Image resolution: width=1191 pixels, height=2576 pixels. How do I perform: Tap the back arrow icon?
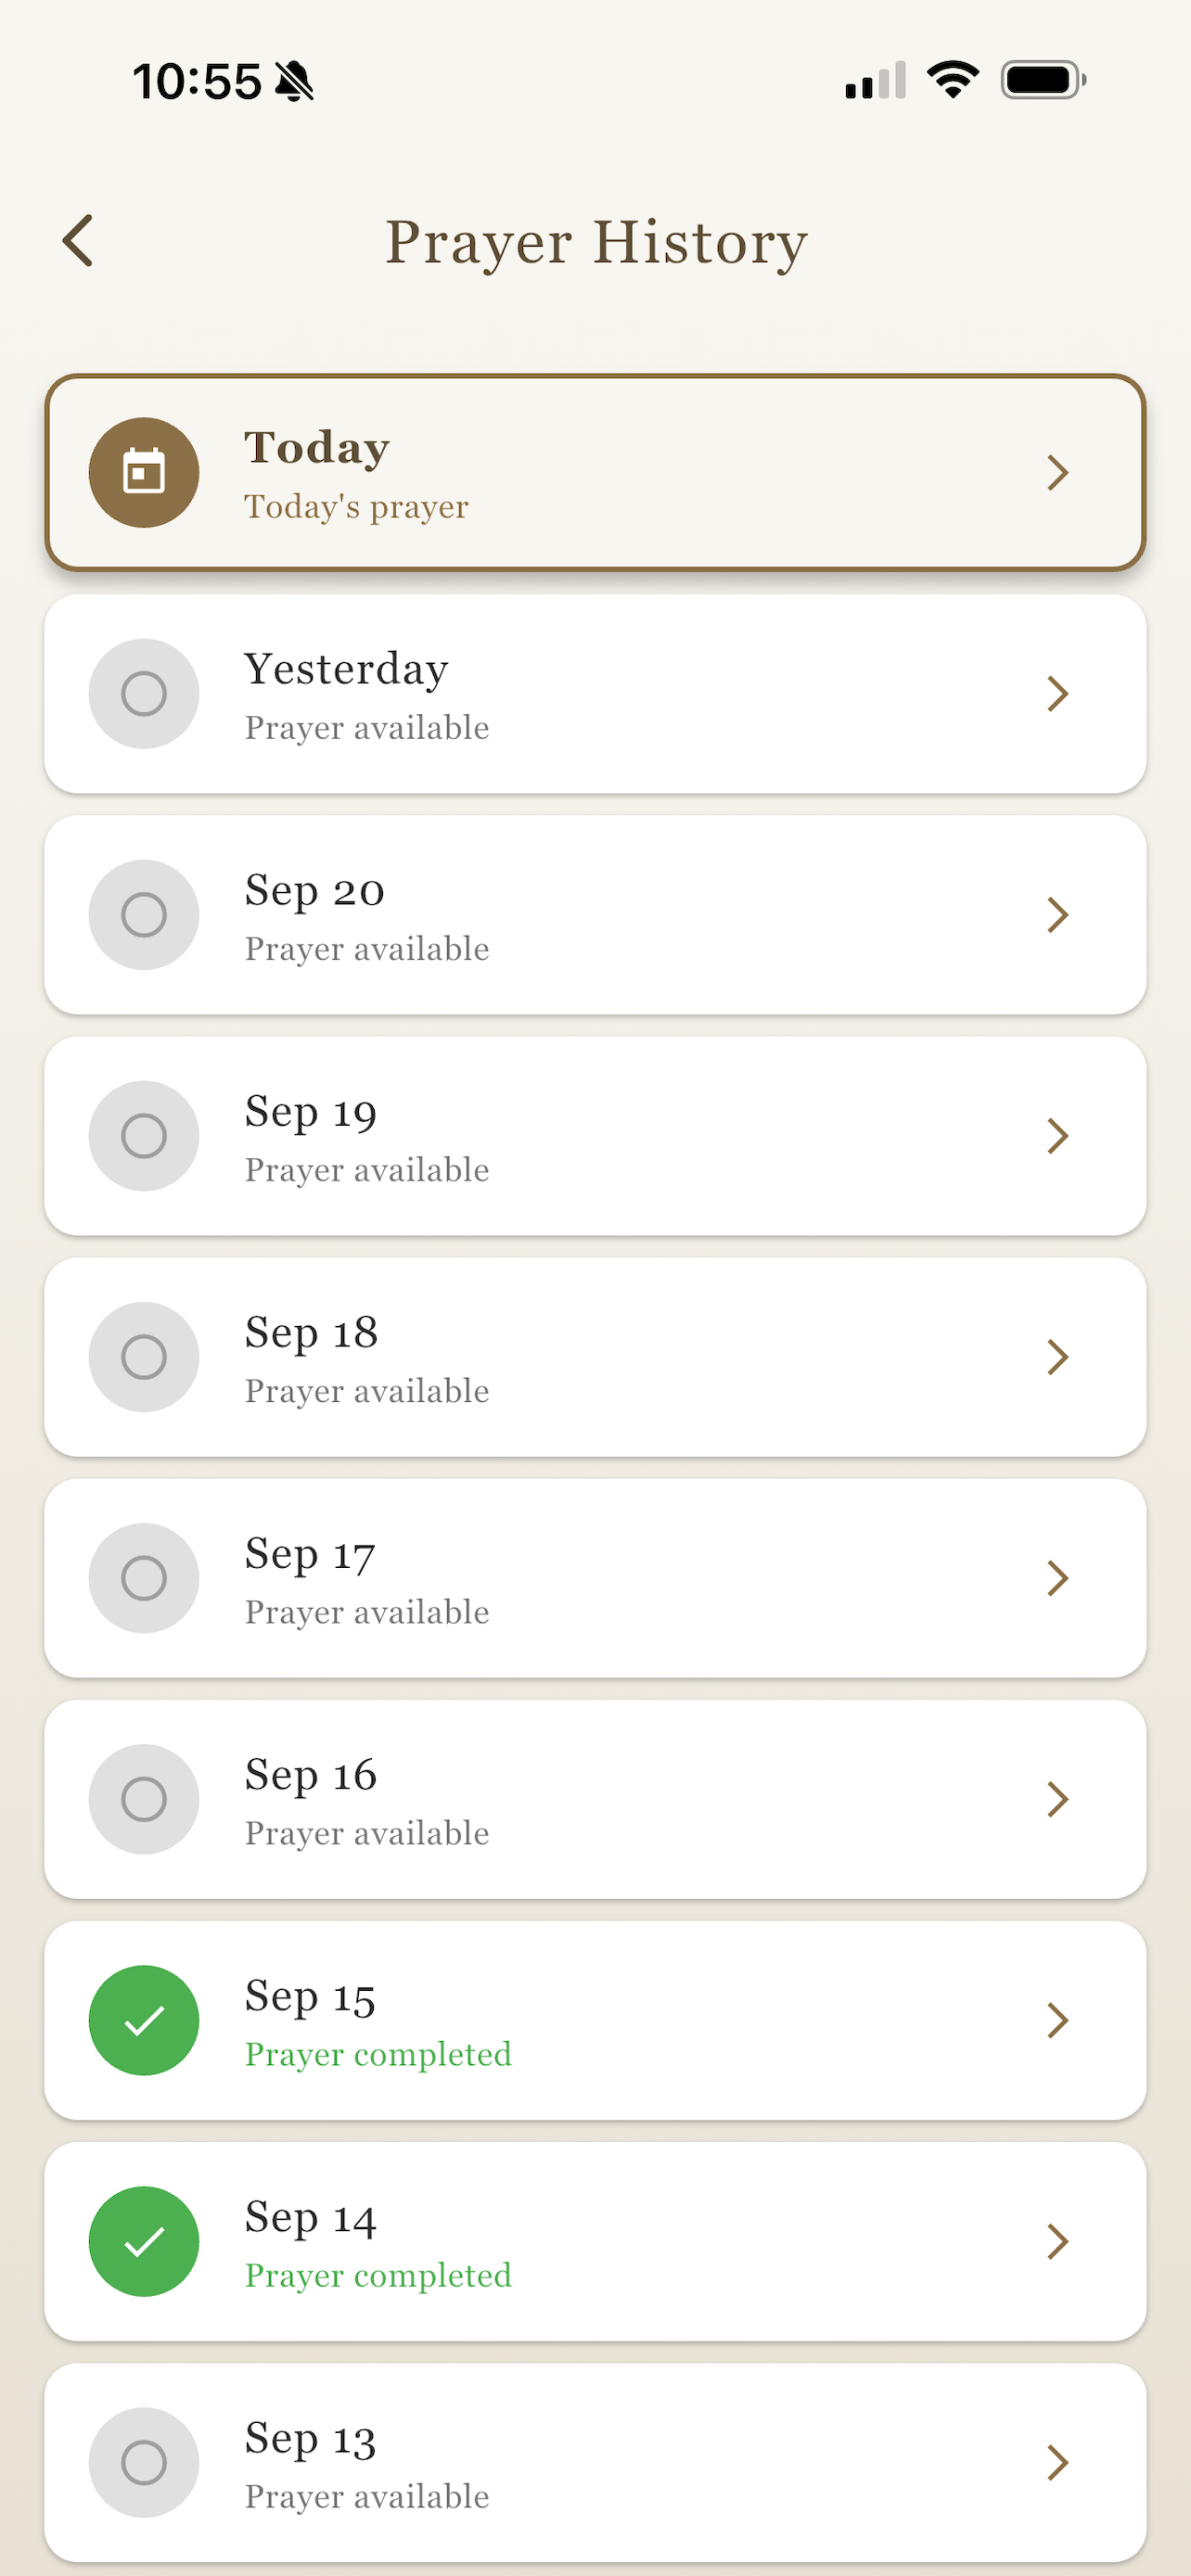[78, 241]
